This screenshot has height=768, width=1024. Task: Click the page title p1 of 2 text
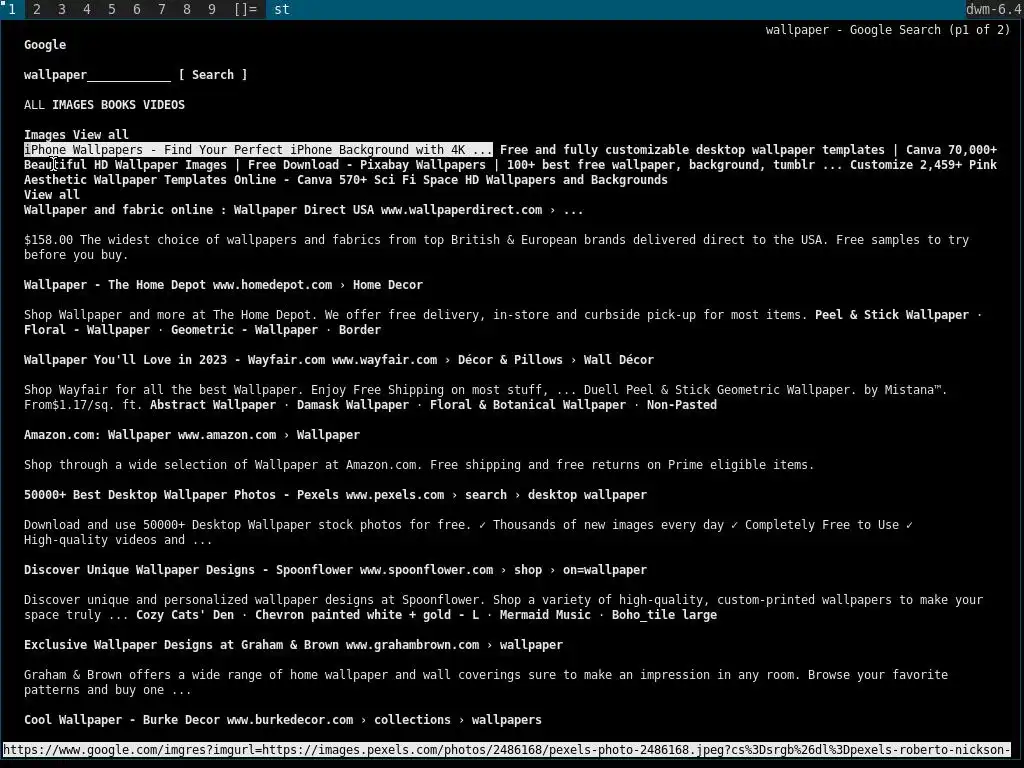(888, 29)
